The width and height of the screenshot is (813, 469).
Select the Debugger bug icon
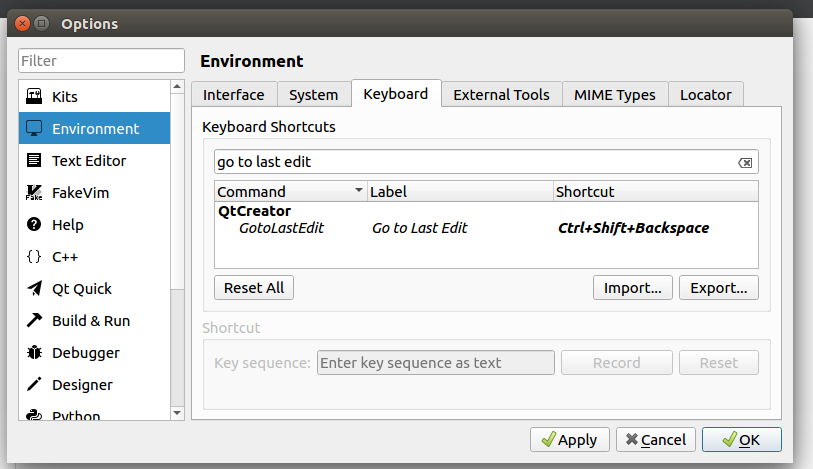34,353
